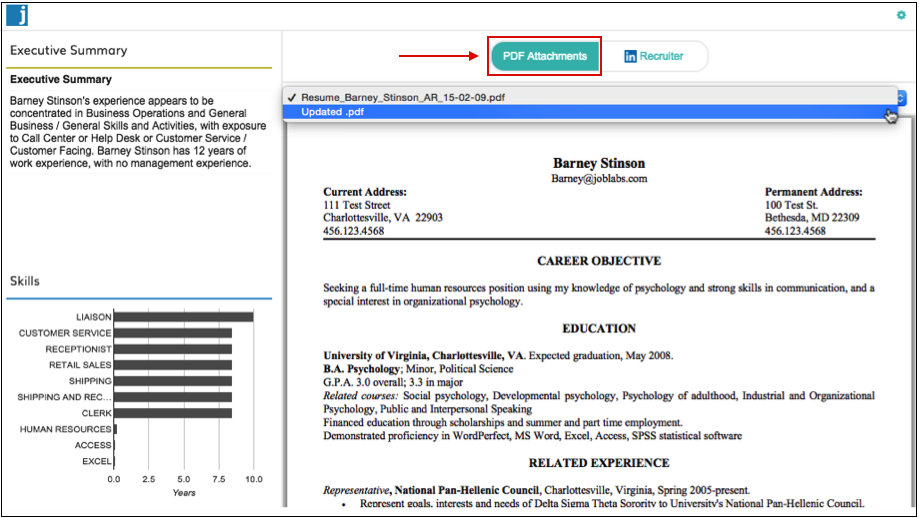The height and width of the screenshot is (518, 919).
Task: Click the attachment dropdown arrow button
Action: 901,98
